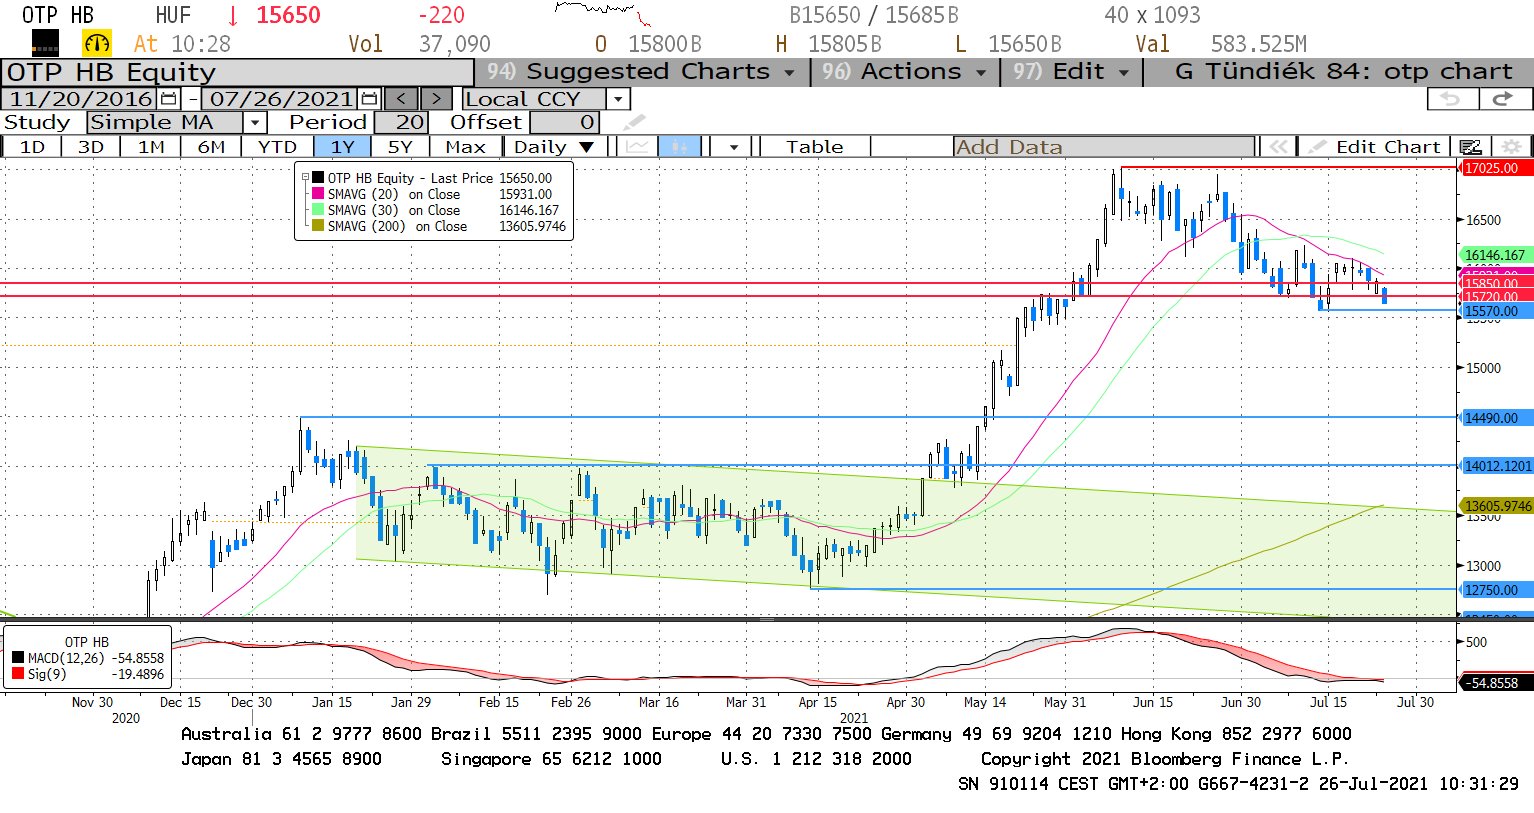Click the yellow gauge icon near time
Image resolution: width=1534 pixels, height=813 pixels.
pyautogui.click(x=97, y=43)
